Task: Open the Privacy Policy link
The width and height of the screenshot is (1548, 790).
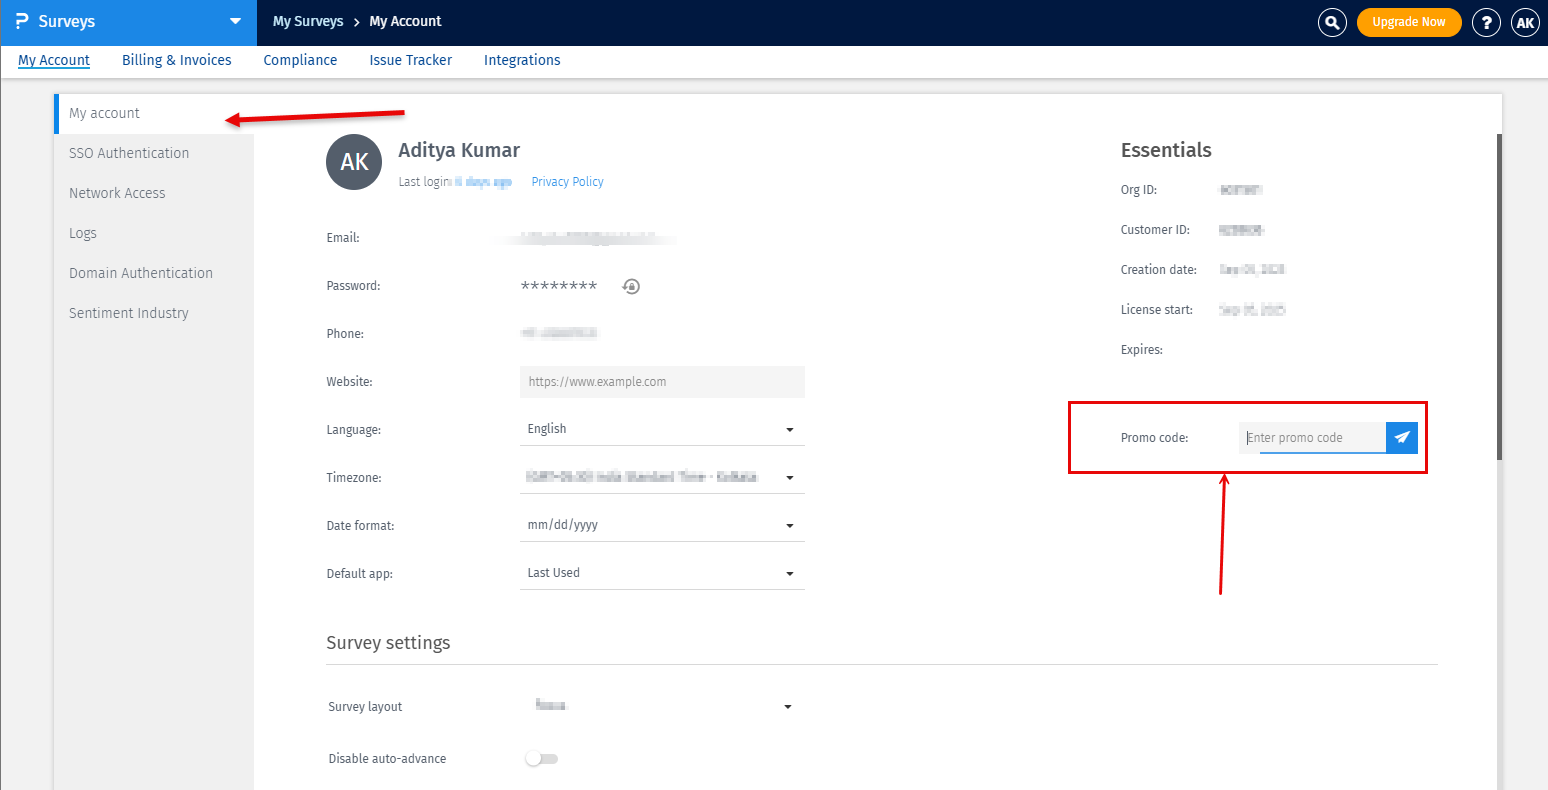Action: point(567,182)
